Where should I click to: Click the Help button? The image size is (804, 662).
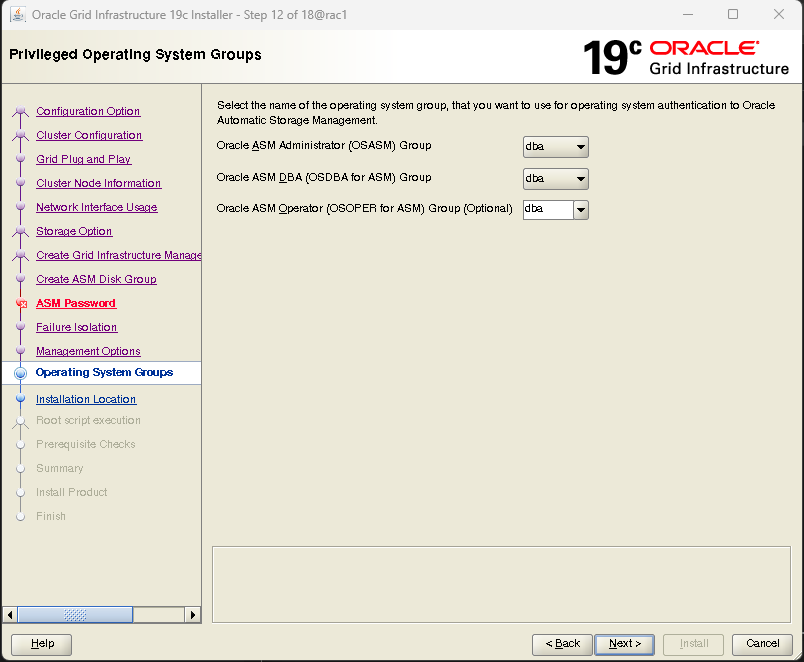click(42, 644)
